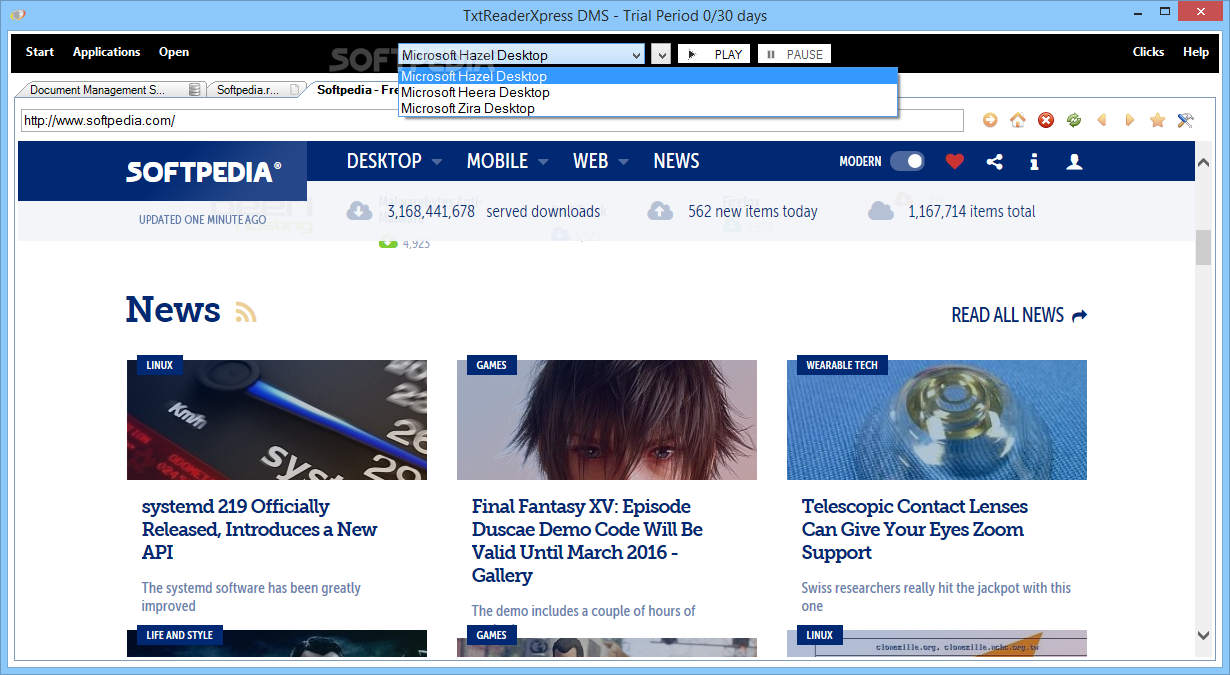1230x675 pixels.
Task: Open the Applications menu
Action: point(106,52)
